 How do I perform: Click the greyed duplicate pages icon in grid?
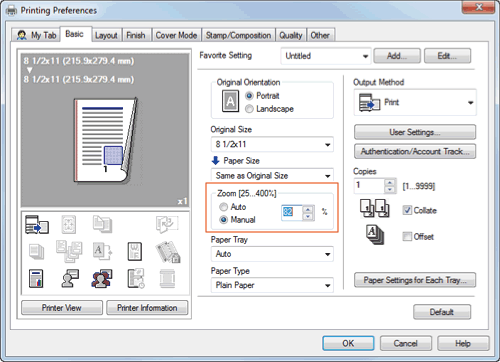pyautogui.click(x=102, y=224)
